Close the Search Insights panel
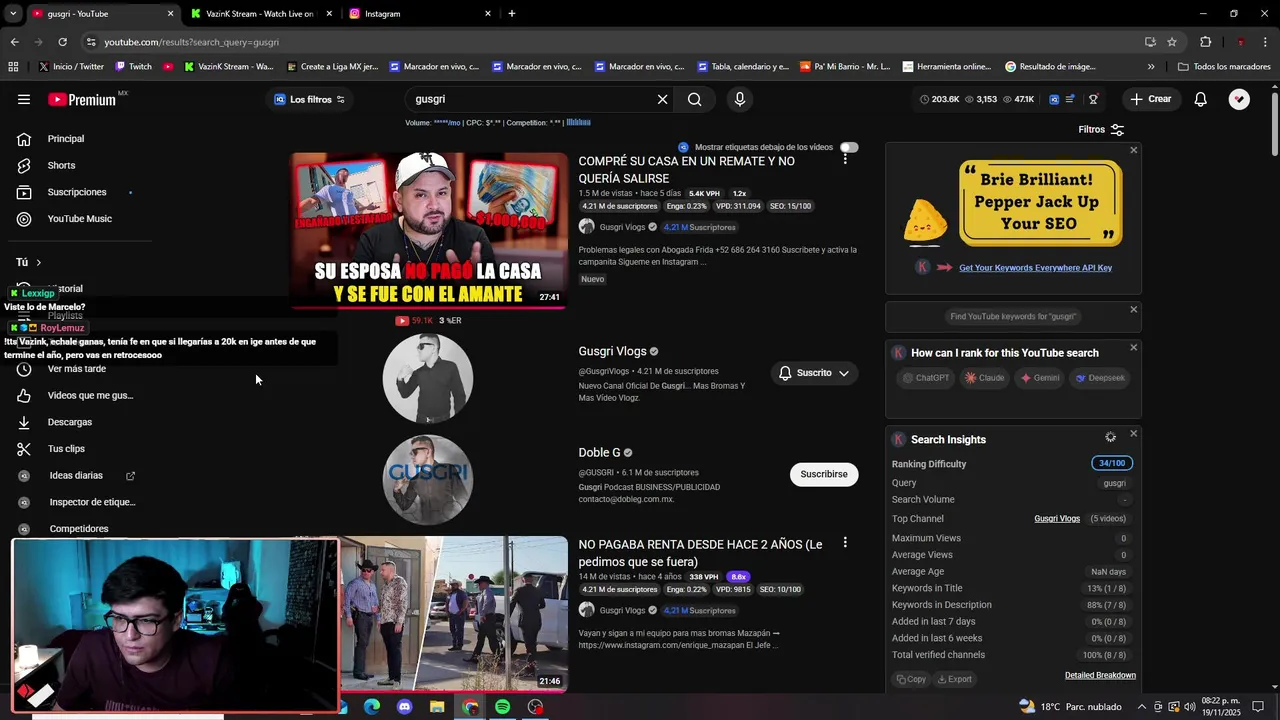This screenshot has width=1280, height=720. point(1133,433)
